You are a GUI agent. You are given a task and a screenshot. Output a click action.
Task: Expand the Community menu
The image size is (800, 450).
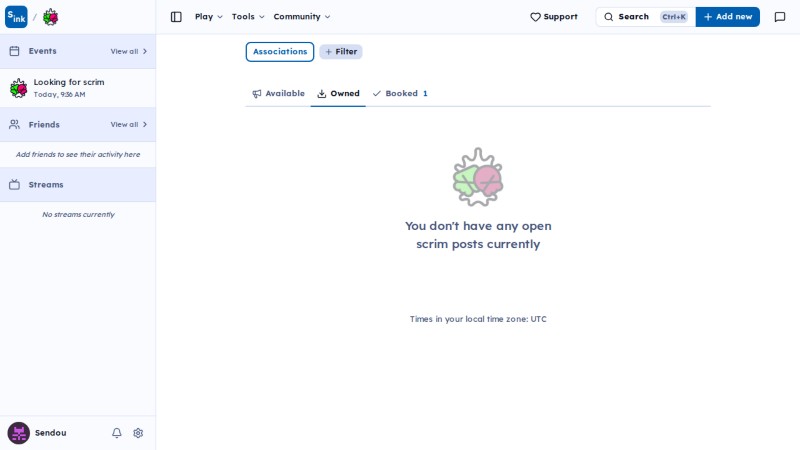pos(302,17)
